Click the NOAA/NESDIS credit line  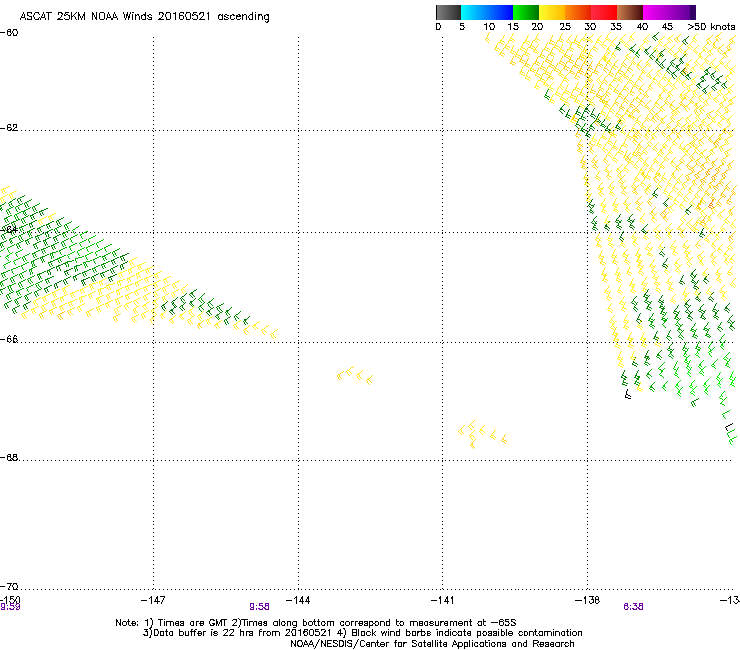click(432, 644)
